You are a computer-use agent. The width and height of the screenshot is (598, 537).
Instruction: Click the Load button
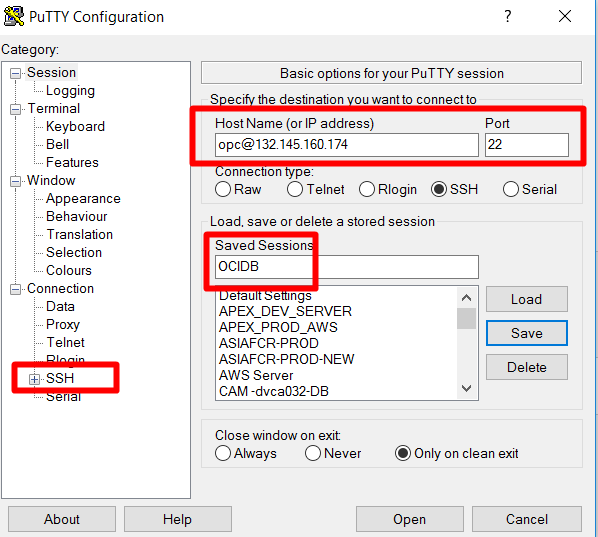point(527,299)
